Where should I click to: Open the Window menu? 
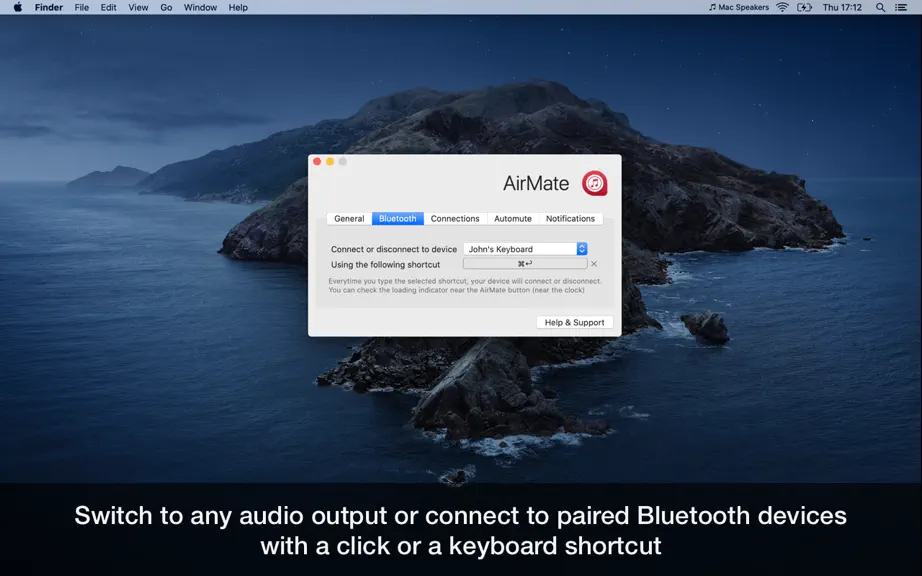[200, 7]
